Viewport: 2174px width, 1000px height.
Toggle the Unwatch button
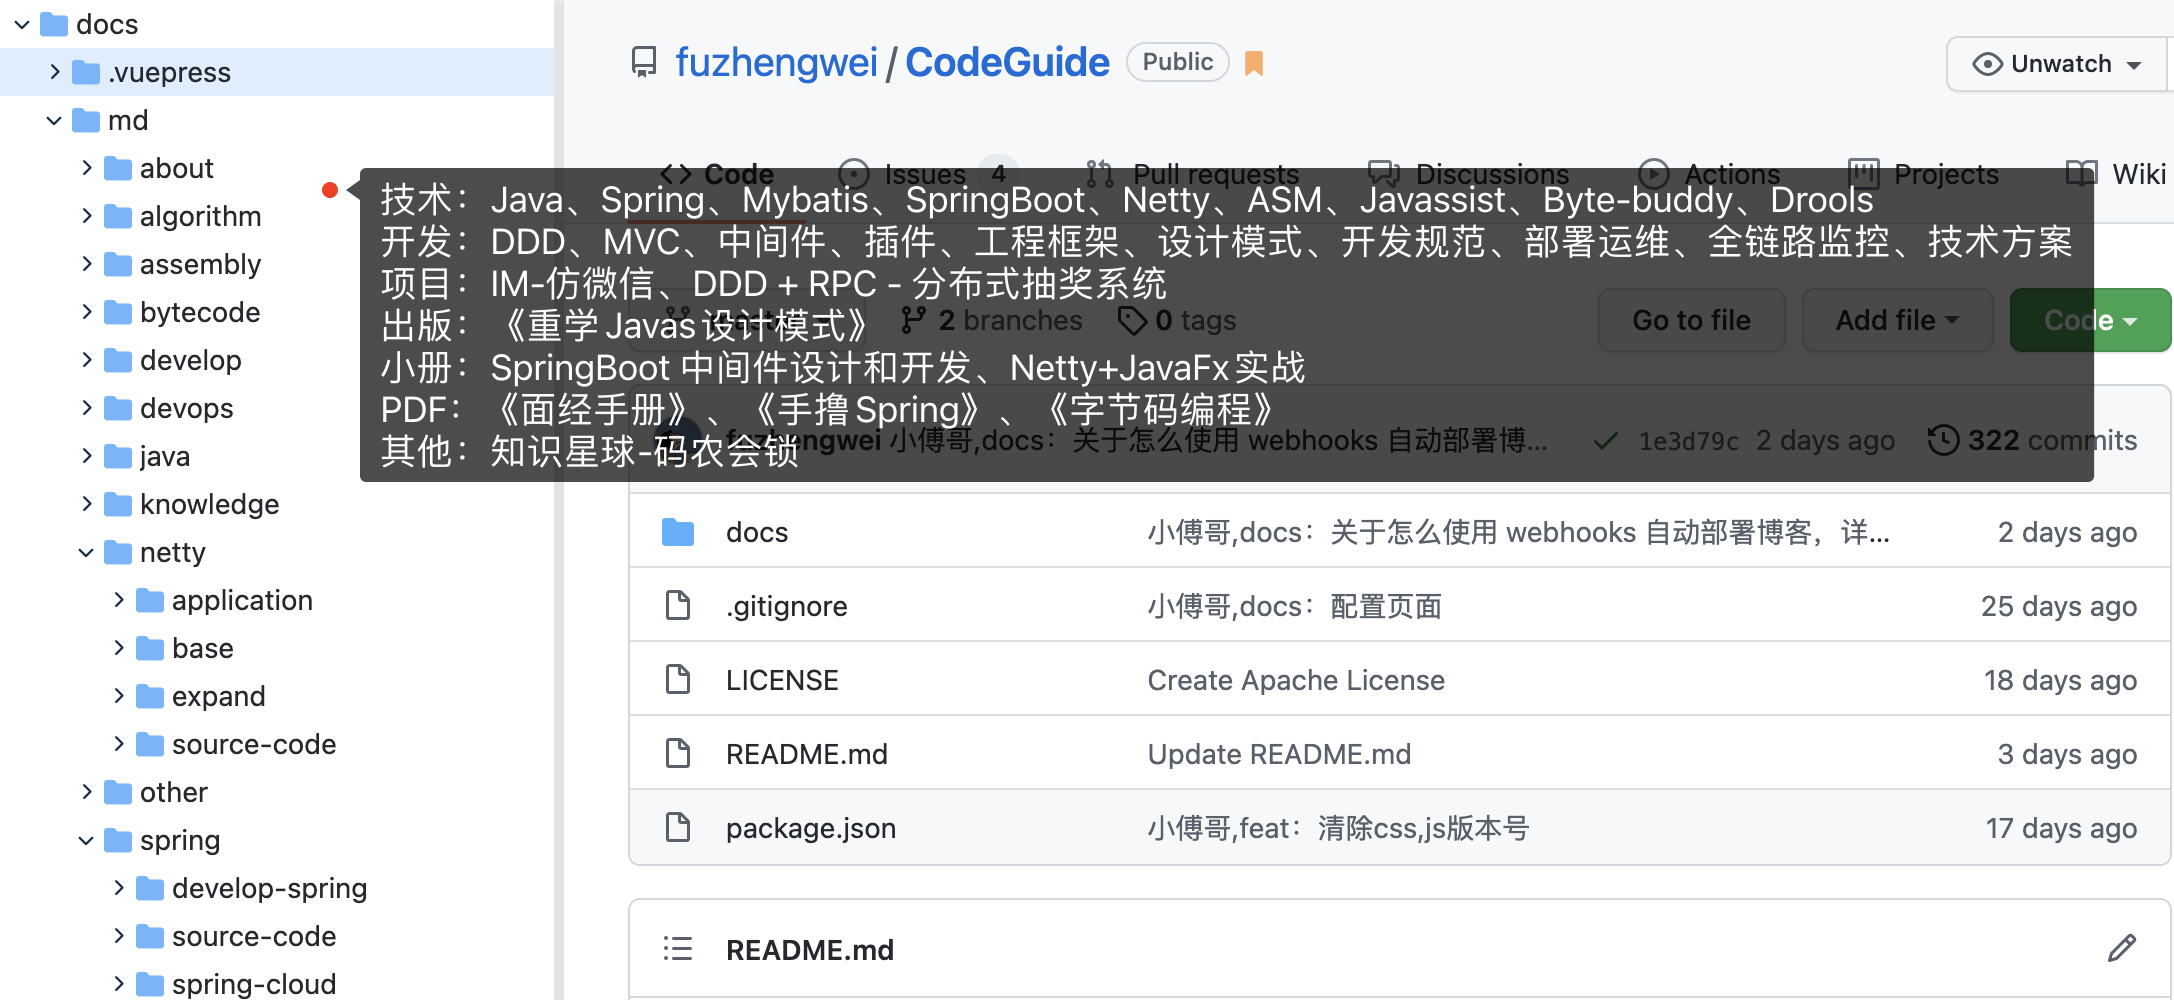(2055, 63)
